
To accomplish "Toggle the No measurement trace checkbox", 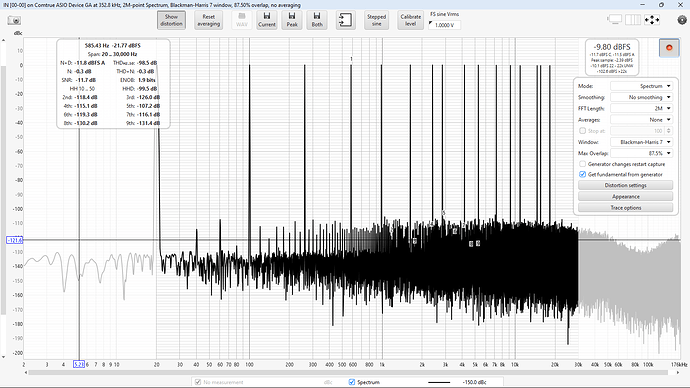I will (198, 382).
